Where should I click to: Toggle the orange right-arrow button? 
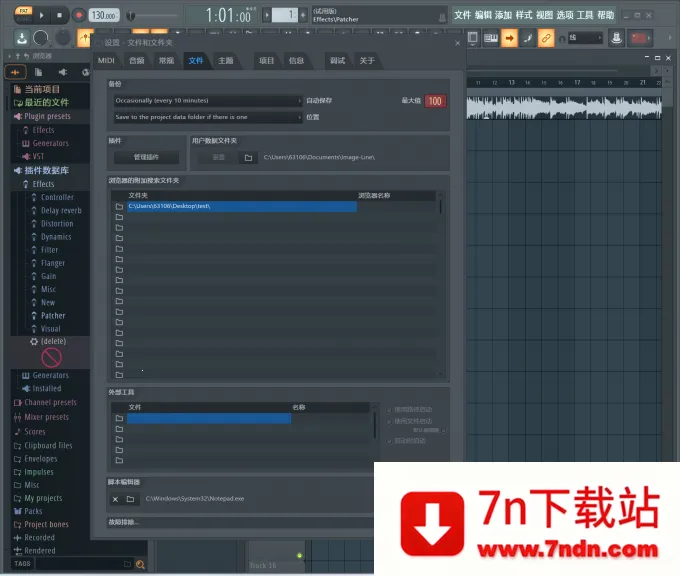pos(510,38)
